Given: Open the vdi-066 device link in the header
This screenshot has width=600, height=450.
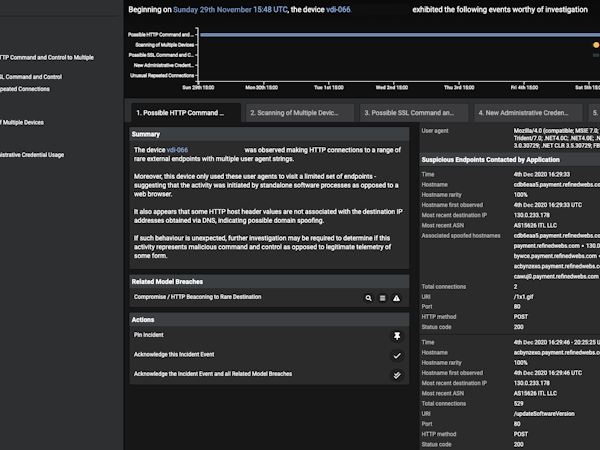Looking at the screenshot, I should pyautogui.click(x=338, y=10).
